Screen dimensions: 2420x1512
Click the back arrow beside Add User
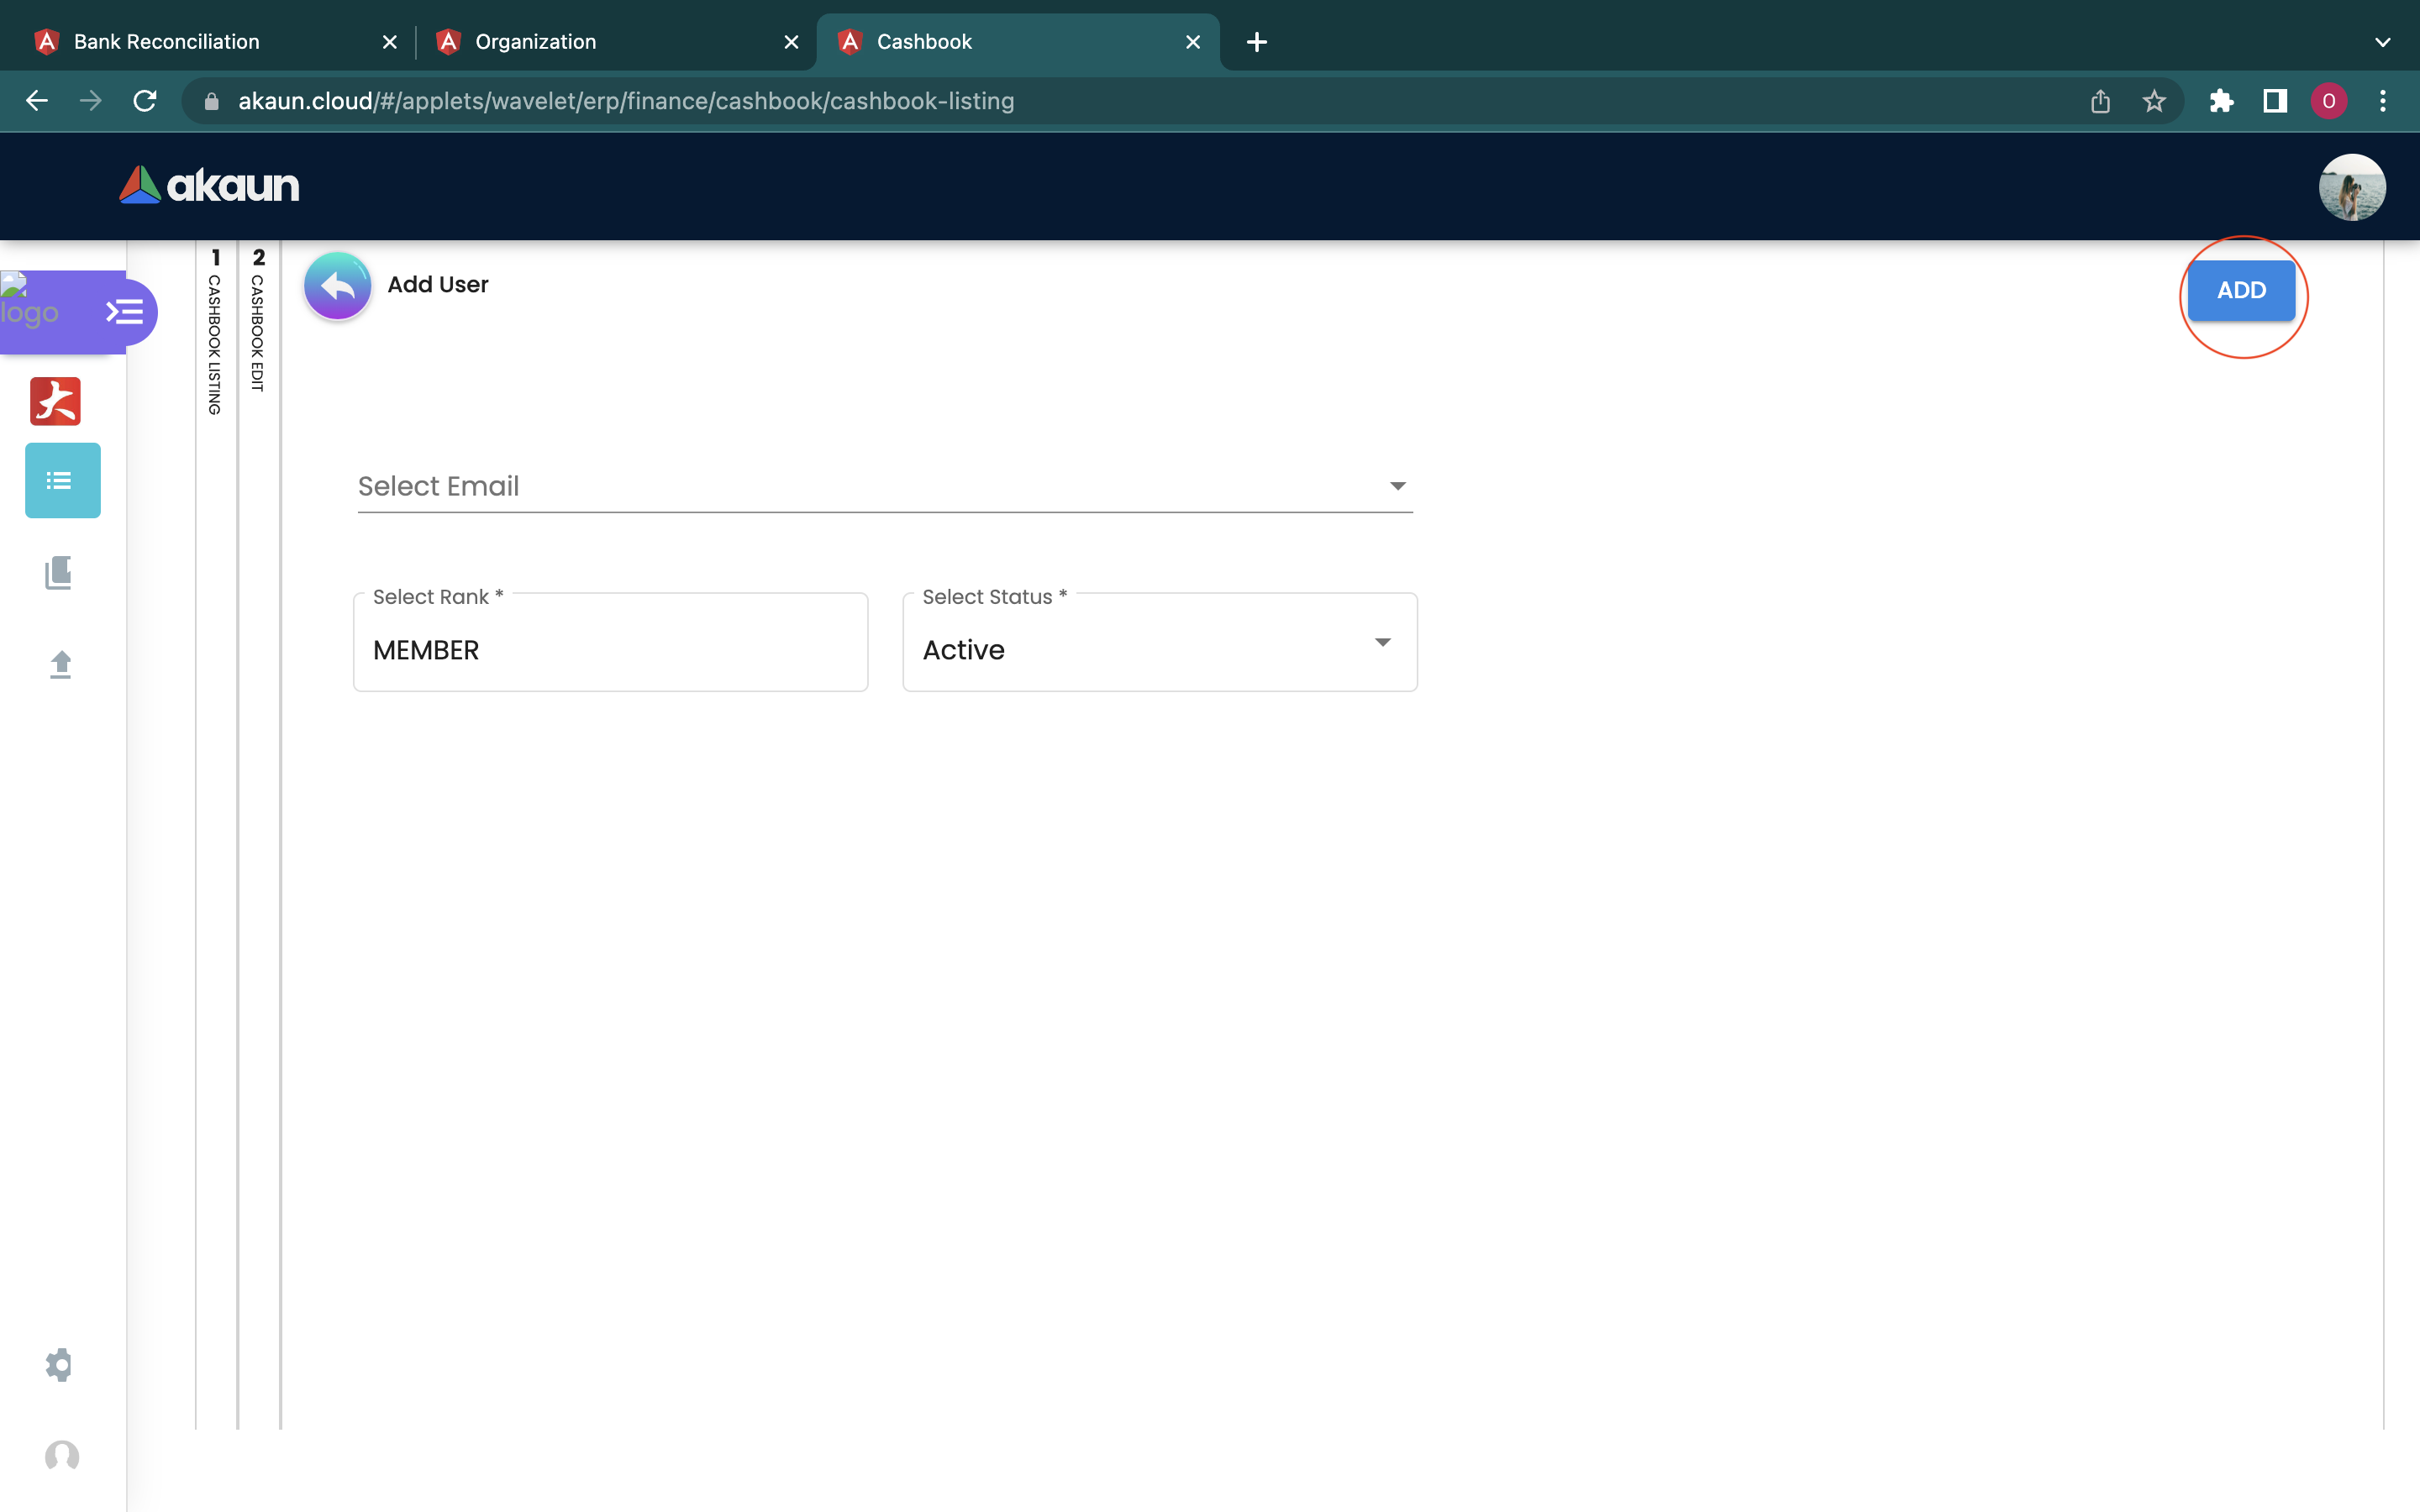[337, 286]
